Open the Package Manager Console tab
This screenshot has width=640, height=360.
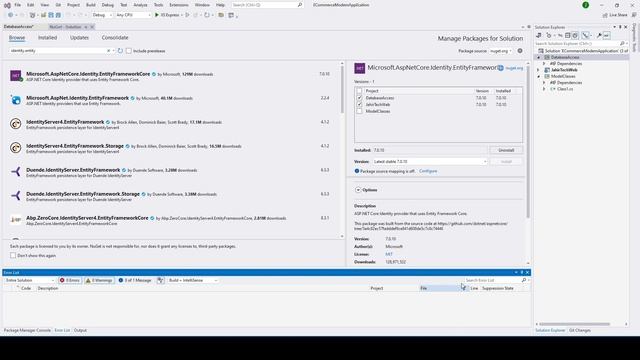(x=27, y=330)
